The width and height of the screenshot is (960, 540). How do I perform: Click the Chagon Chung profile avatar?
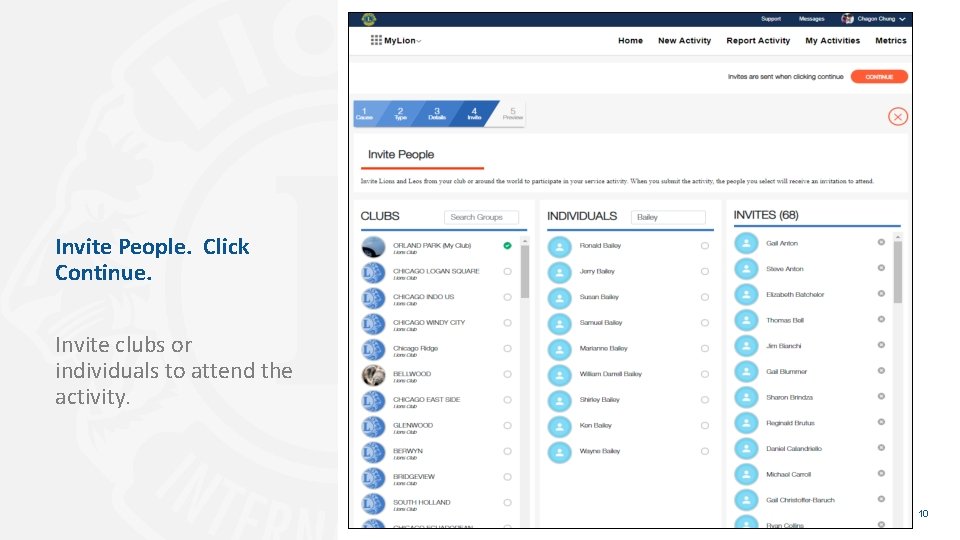pos(847,19)
